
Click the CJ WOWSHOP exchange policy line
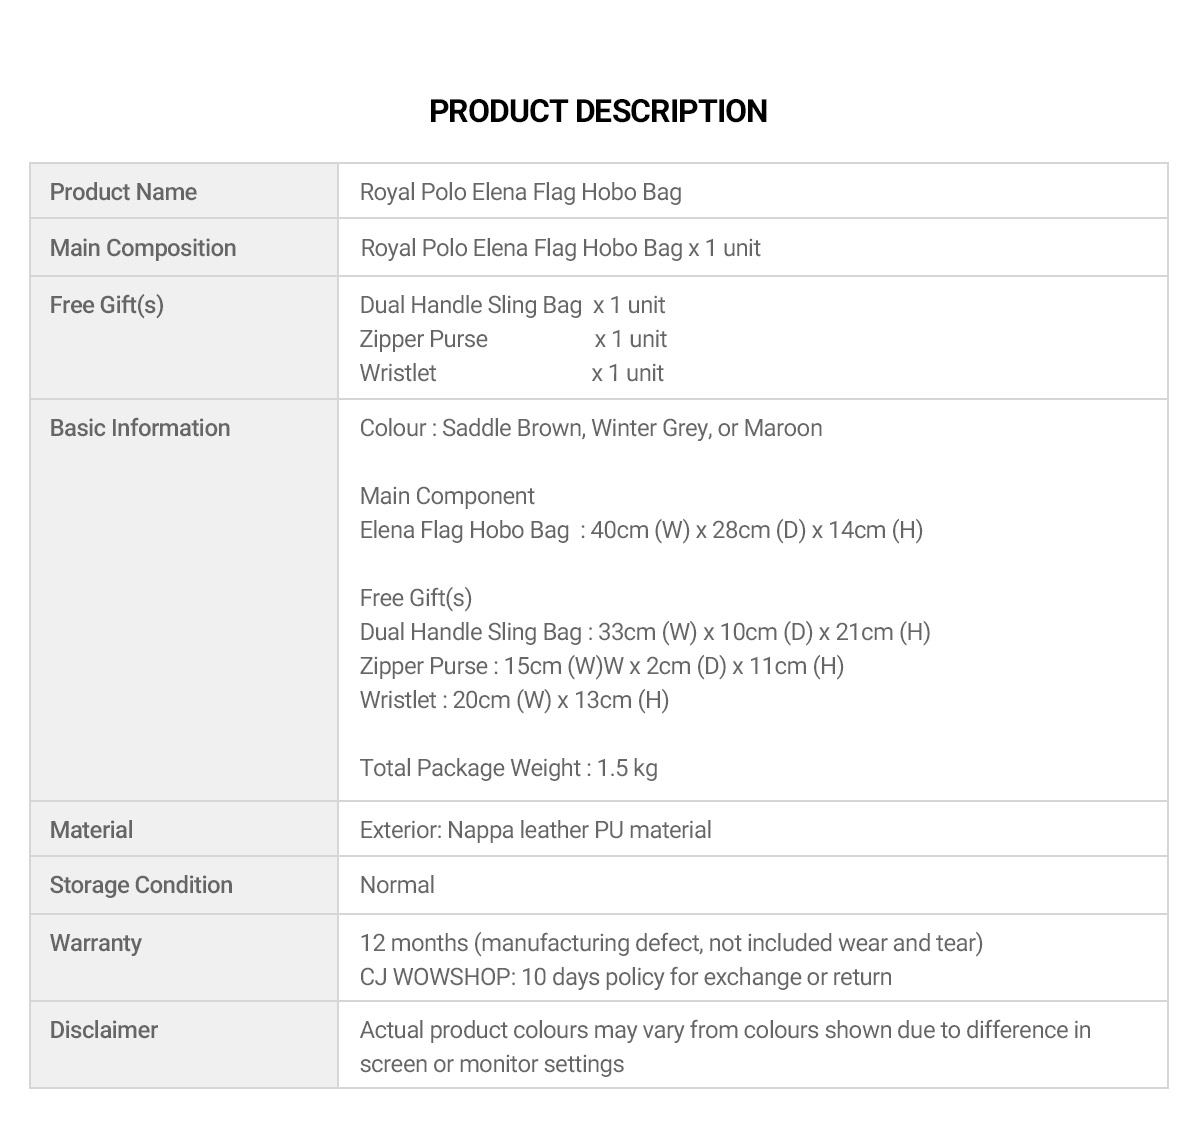point(626,977)
